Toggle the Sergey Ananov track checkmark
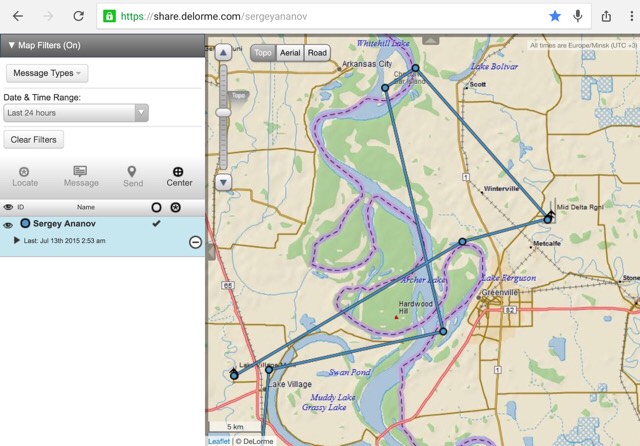 click(156, 223)
